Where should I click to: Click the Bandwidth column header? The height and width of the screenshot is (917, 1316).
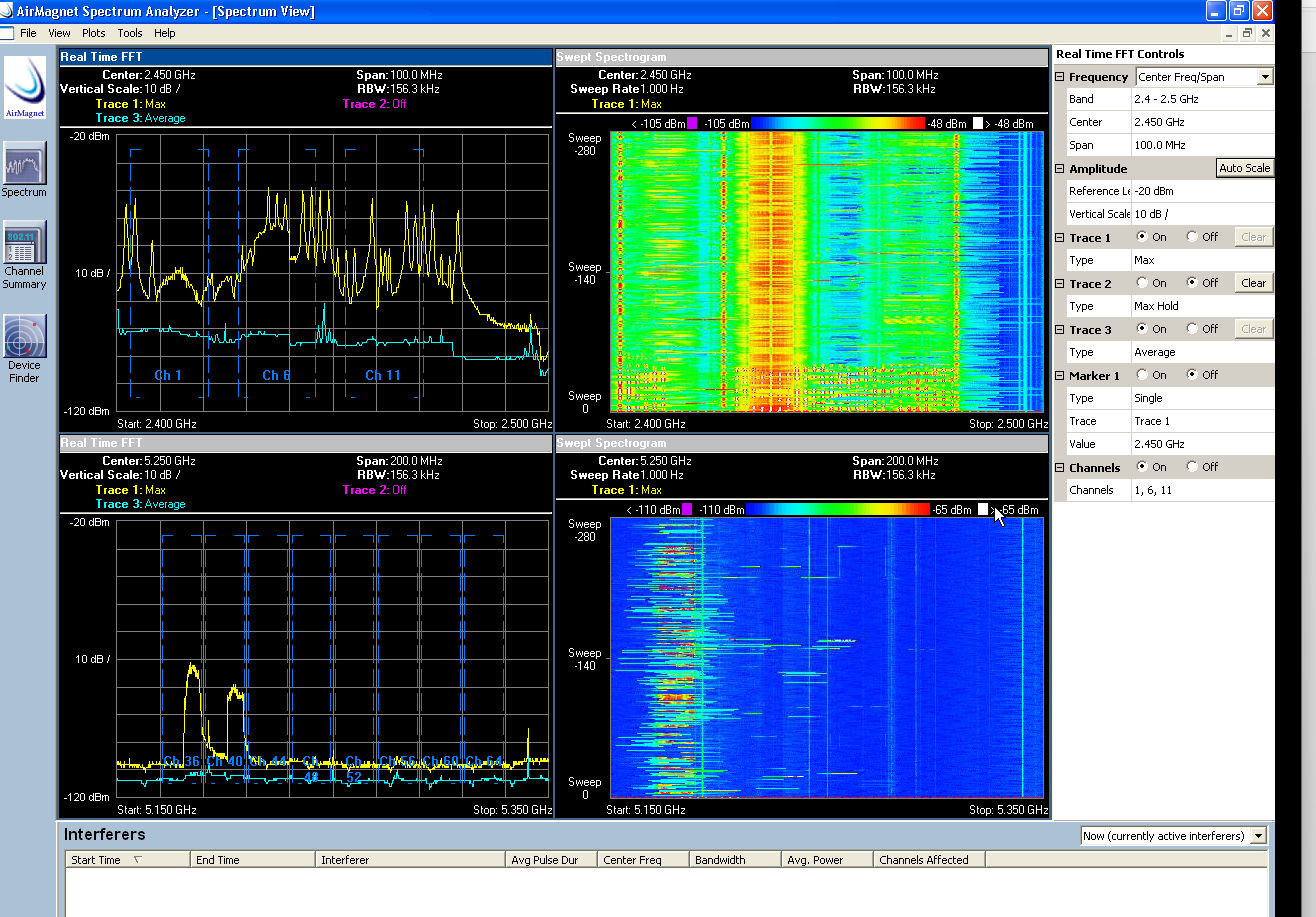735,860
